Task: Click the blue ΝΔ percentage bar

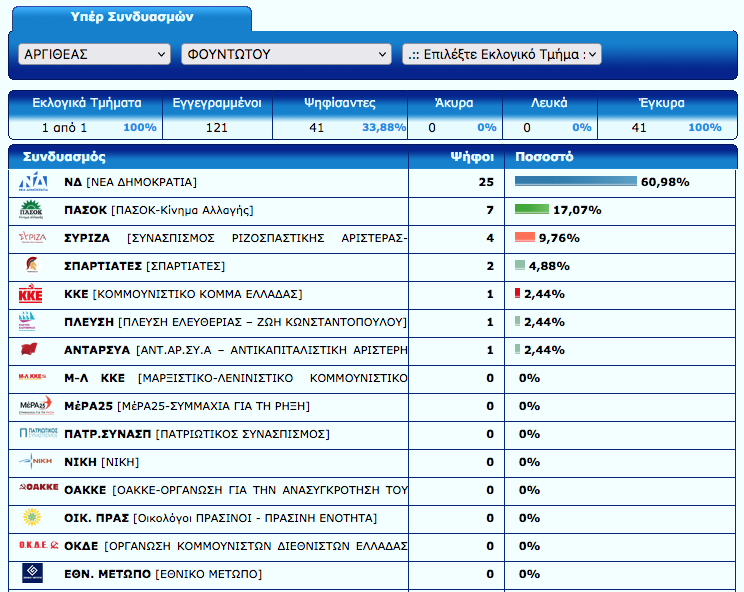Action: (575, 182)
